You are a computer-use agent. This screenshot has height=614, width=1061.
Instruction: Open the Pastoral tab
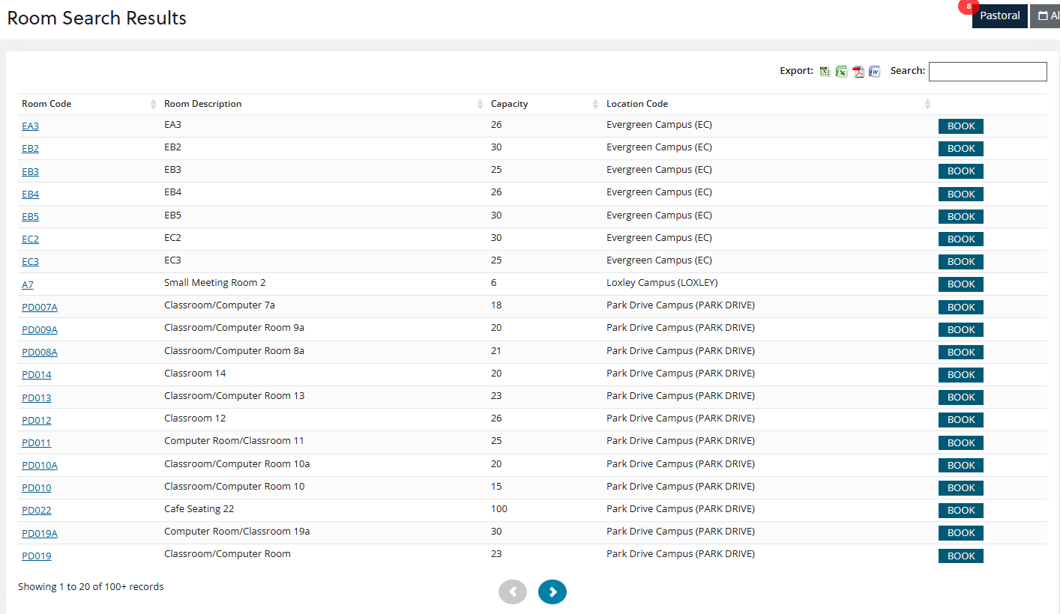point(999,16)
